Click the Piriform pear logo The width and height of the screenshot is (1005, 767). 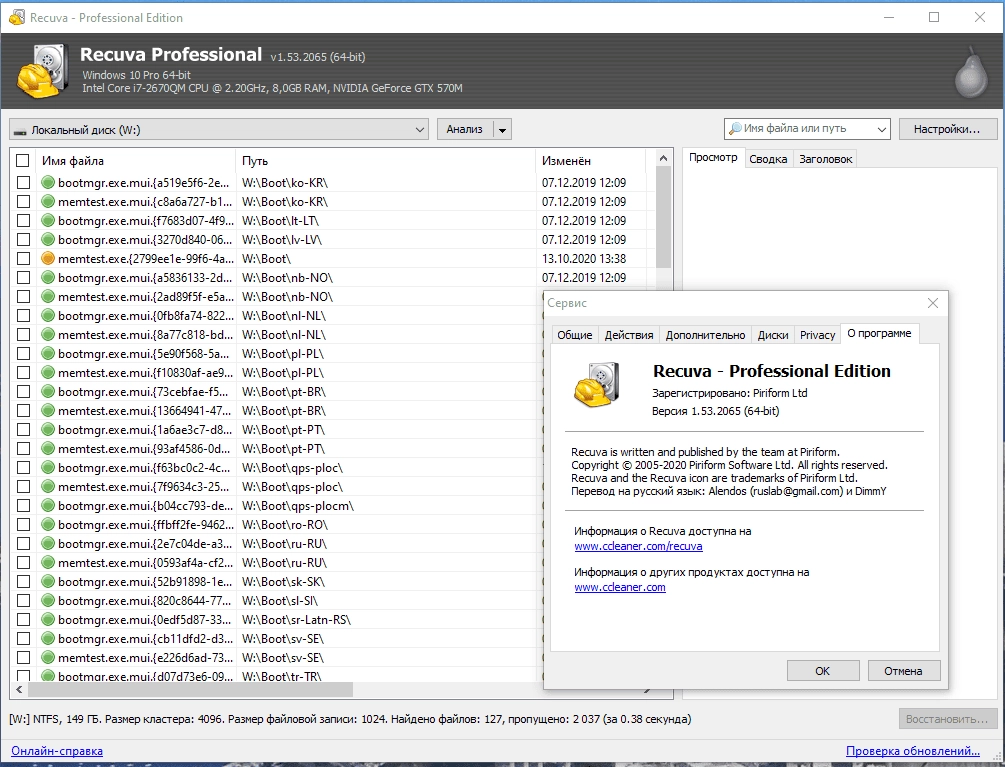click(x=971, y=72)
